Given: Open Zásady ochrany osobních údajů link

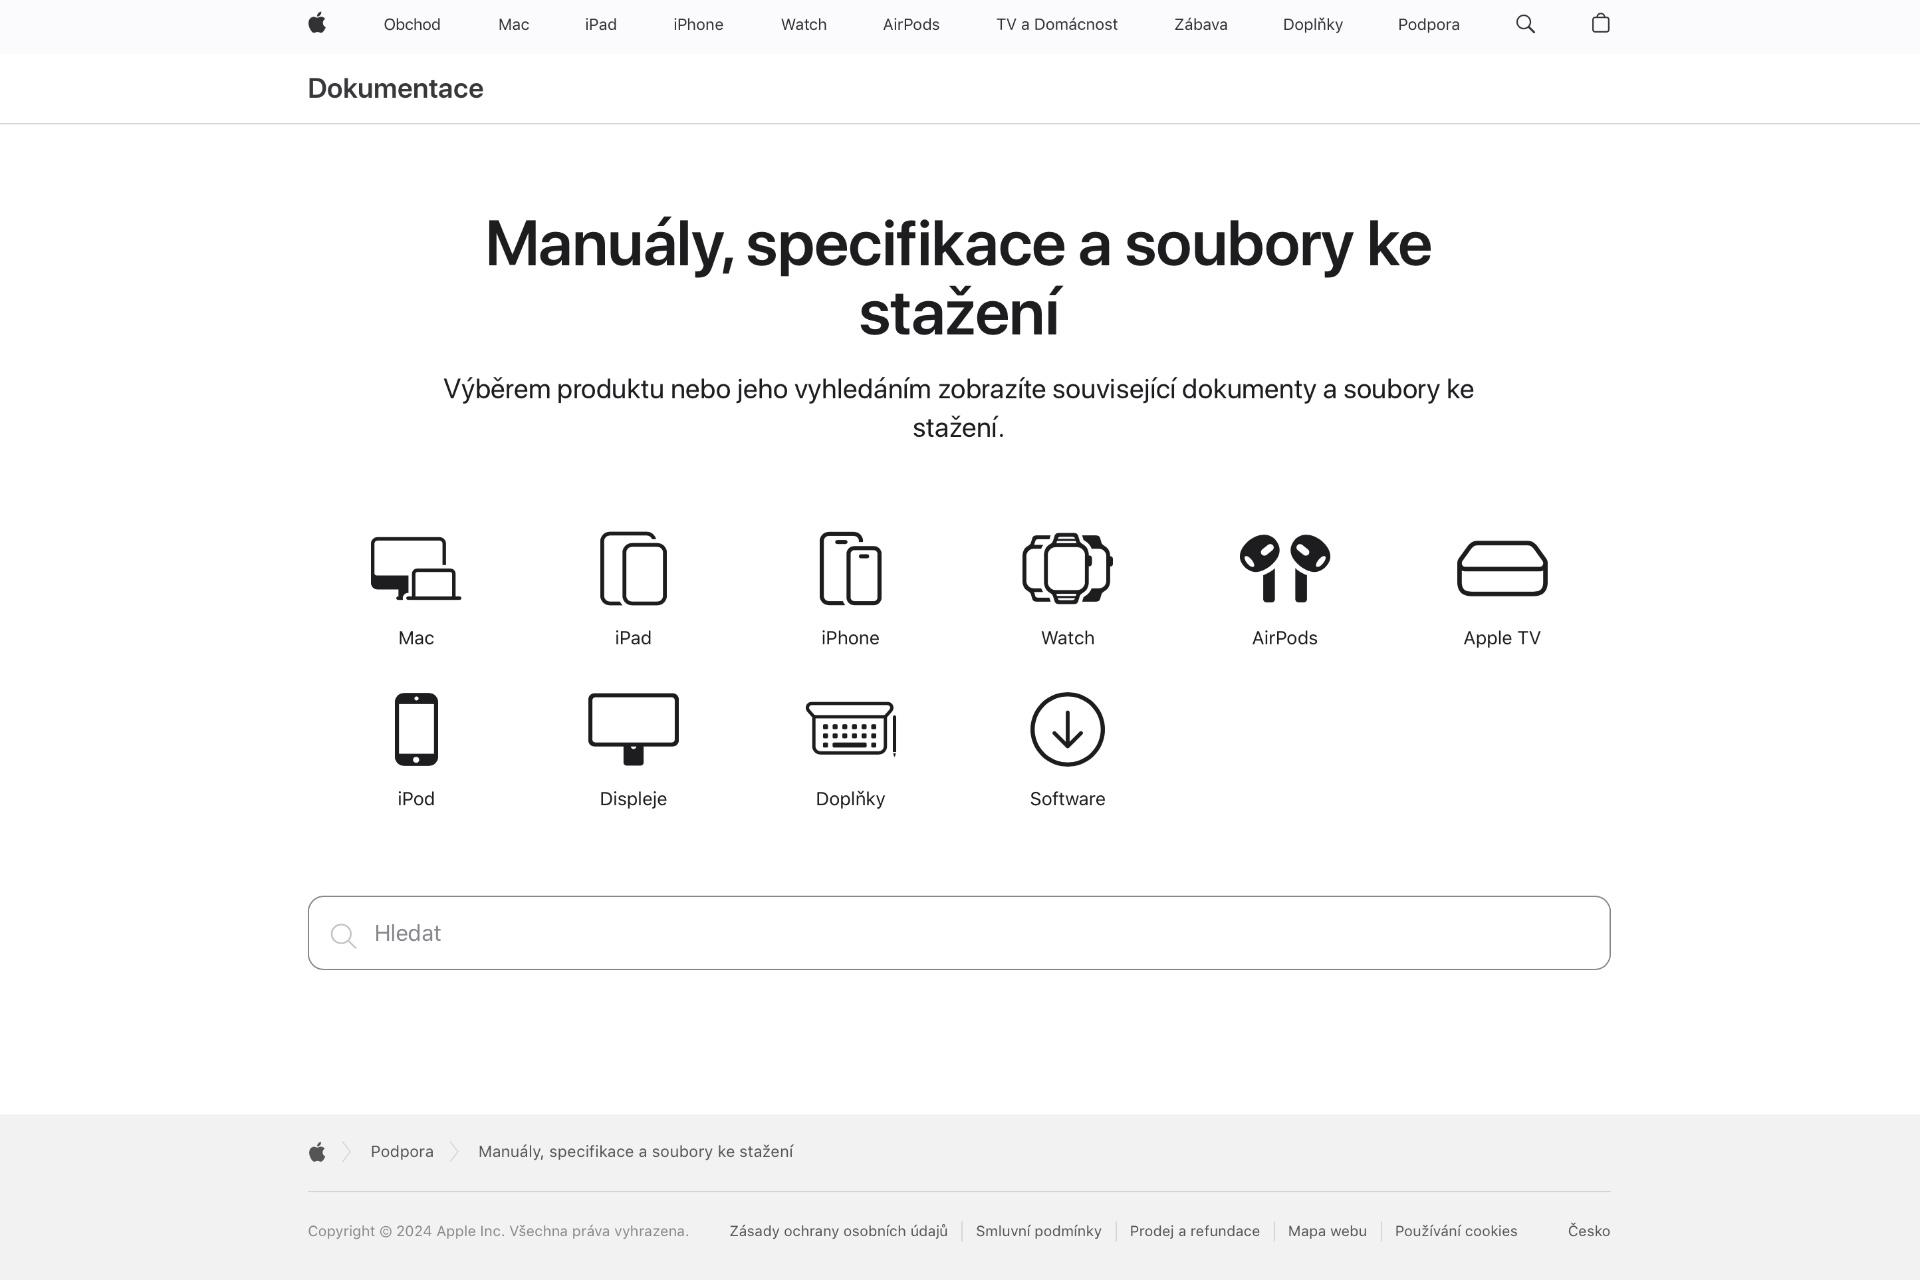Looking at the screenshot, I should coord(839,1231).
